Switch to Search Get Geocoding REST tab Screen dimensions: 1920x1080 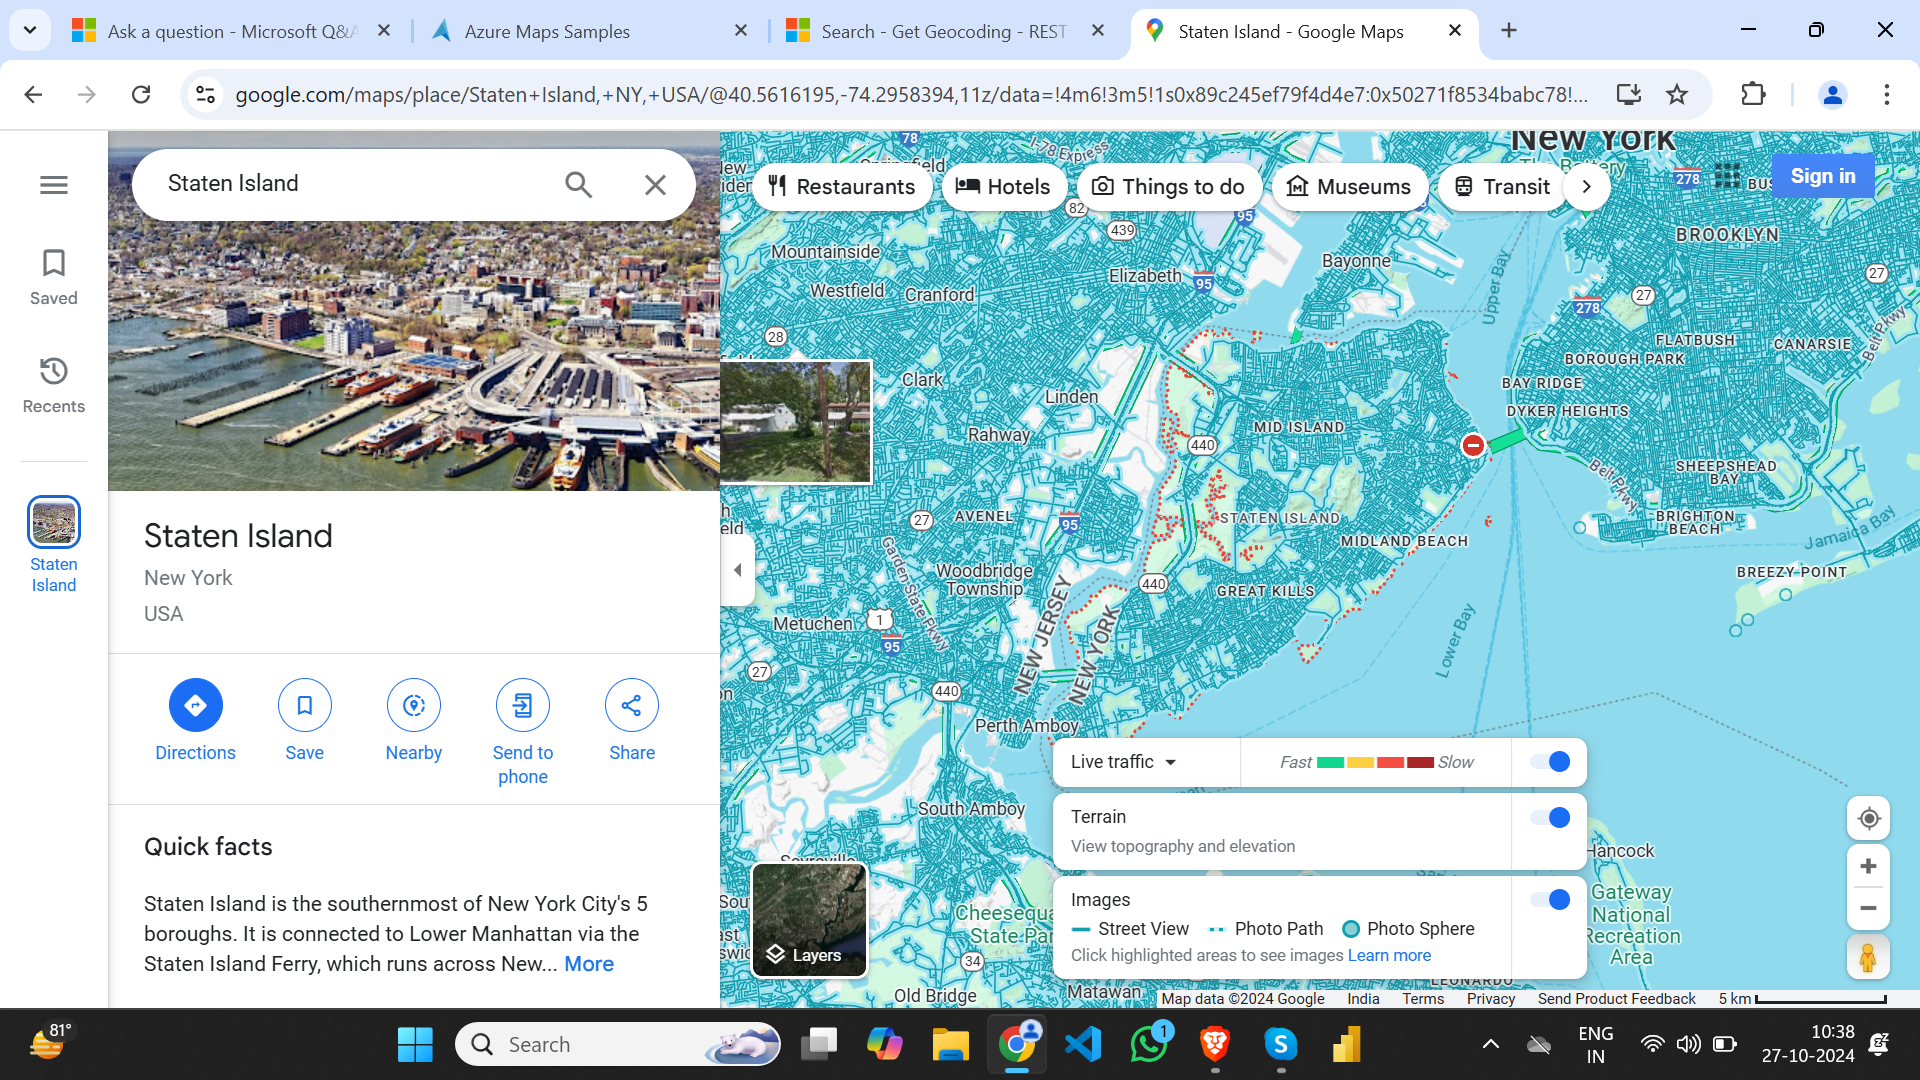(944, 31)
